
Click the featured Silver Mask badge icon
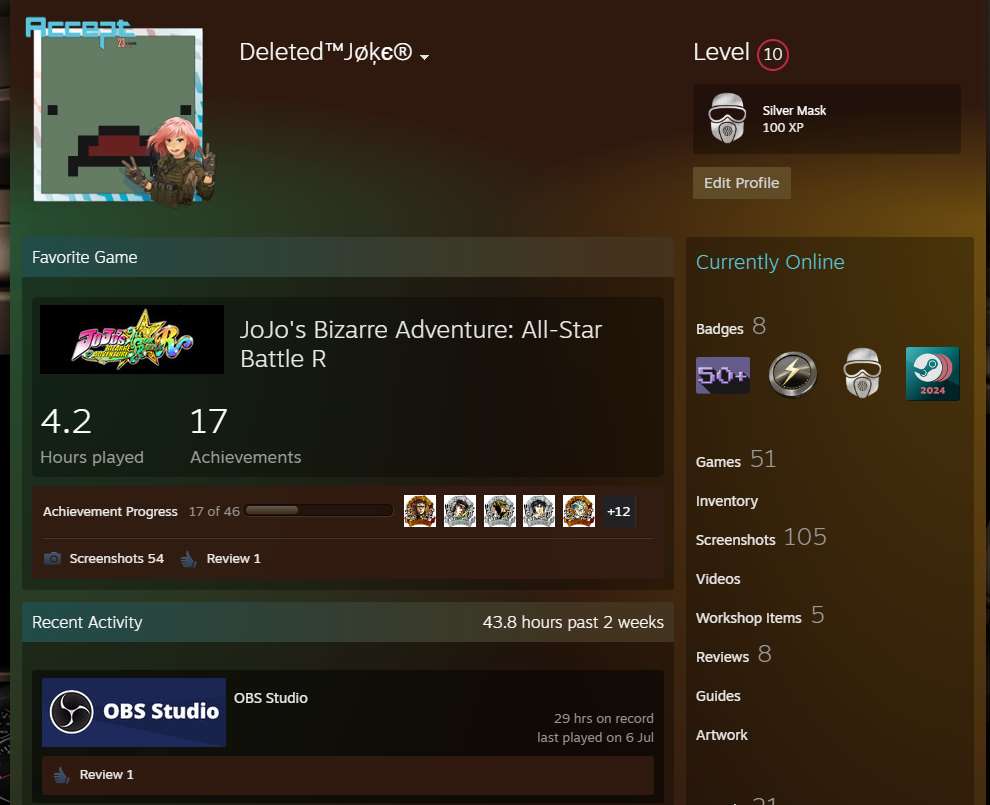pyautogui.click(x=727, y=119)
